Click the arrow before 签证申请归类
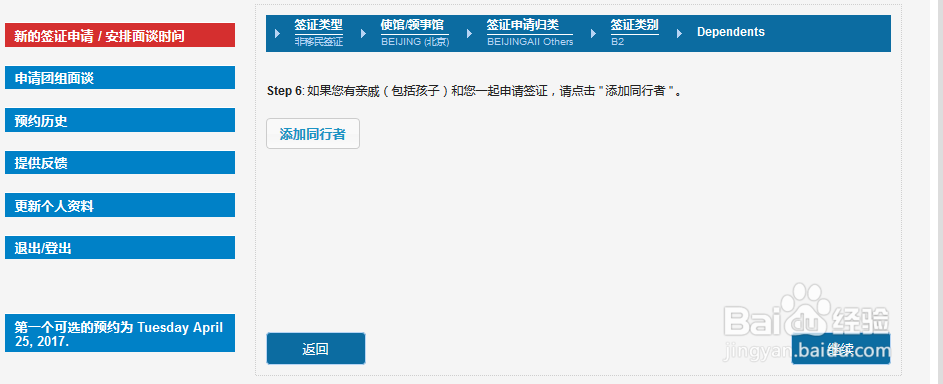The width and height of the screenshot is (943, 384). [x=470, y=34]
